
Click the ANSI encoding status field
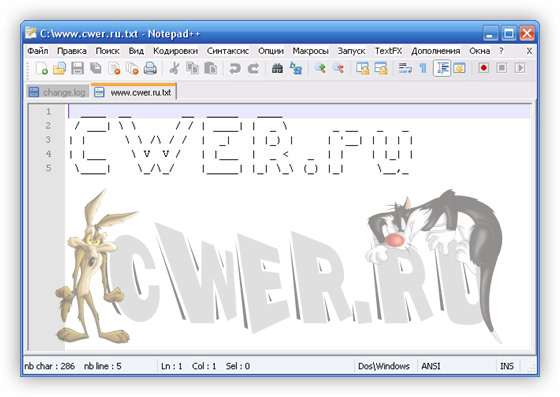pyautogui.click(x=431, y=366)
